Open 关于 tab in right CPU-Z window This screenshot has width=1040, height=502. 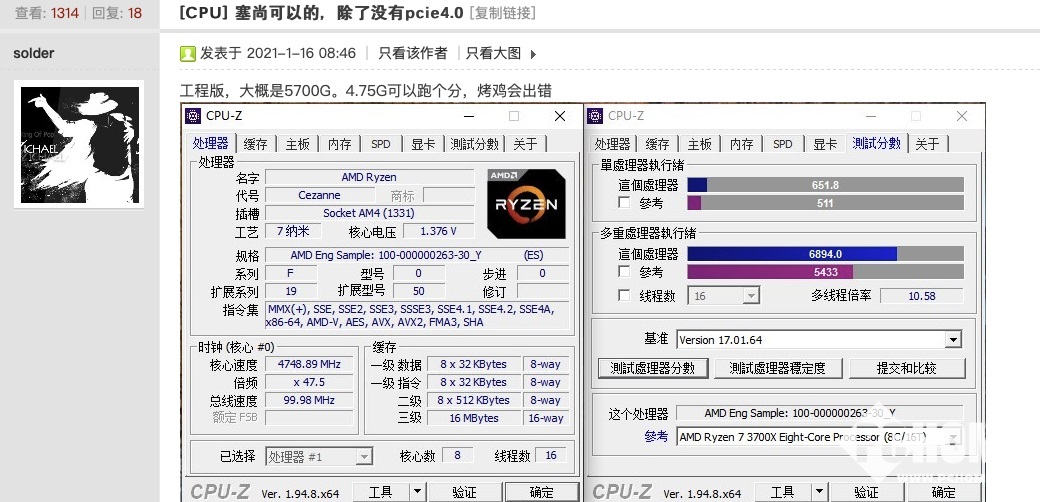coord(927,144)
